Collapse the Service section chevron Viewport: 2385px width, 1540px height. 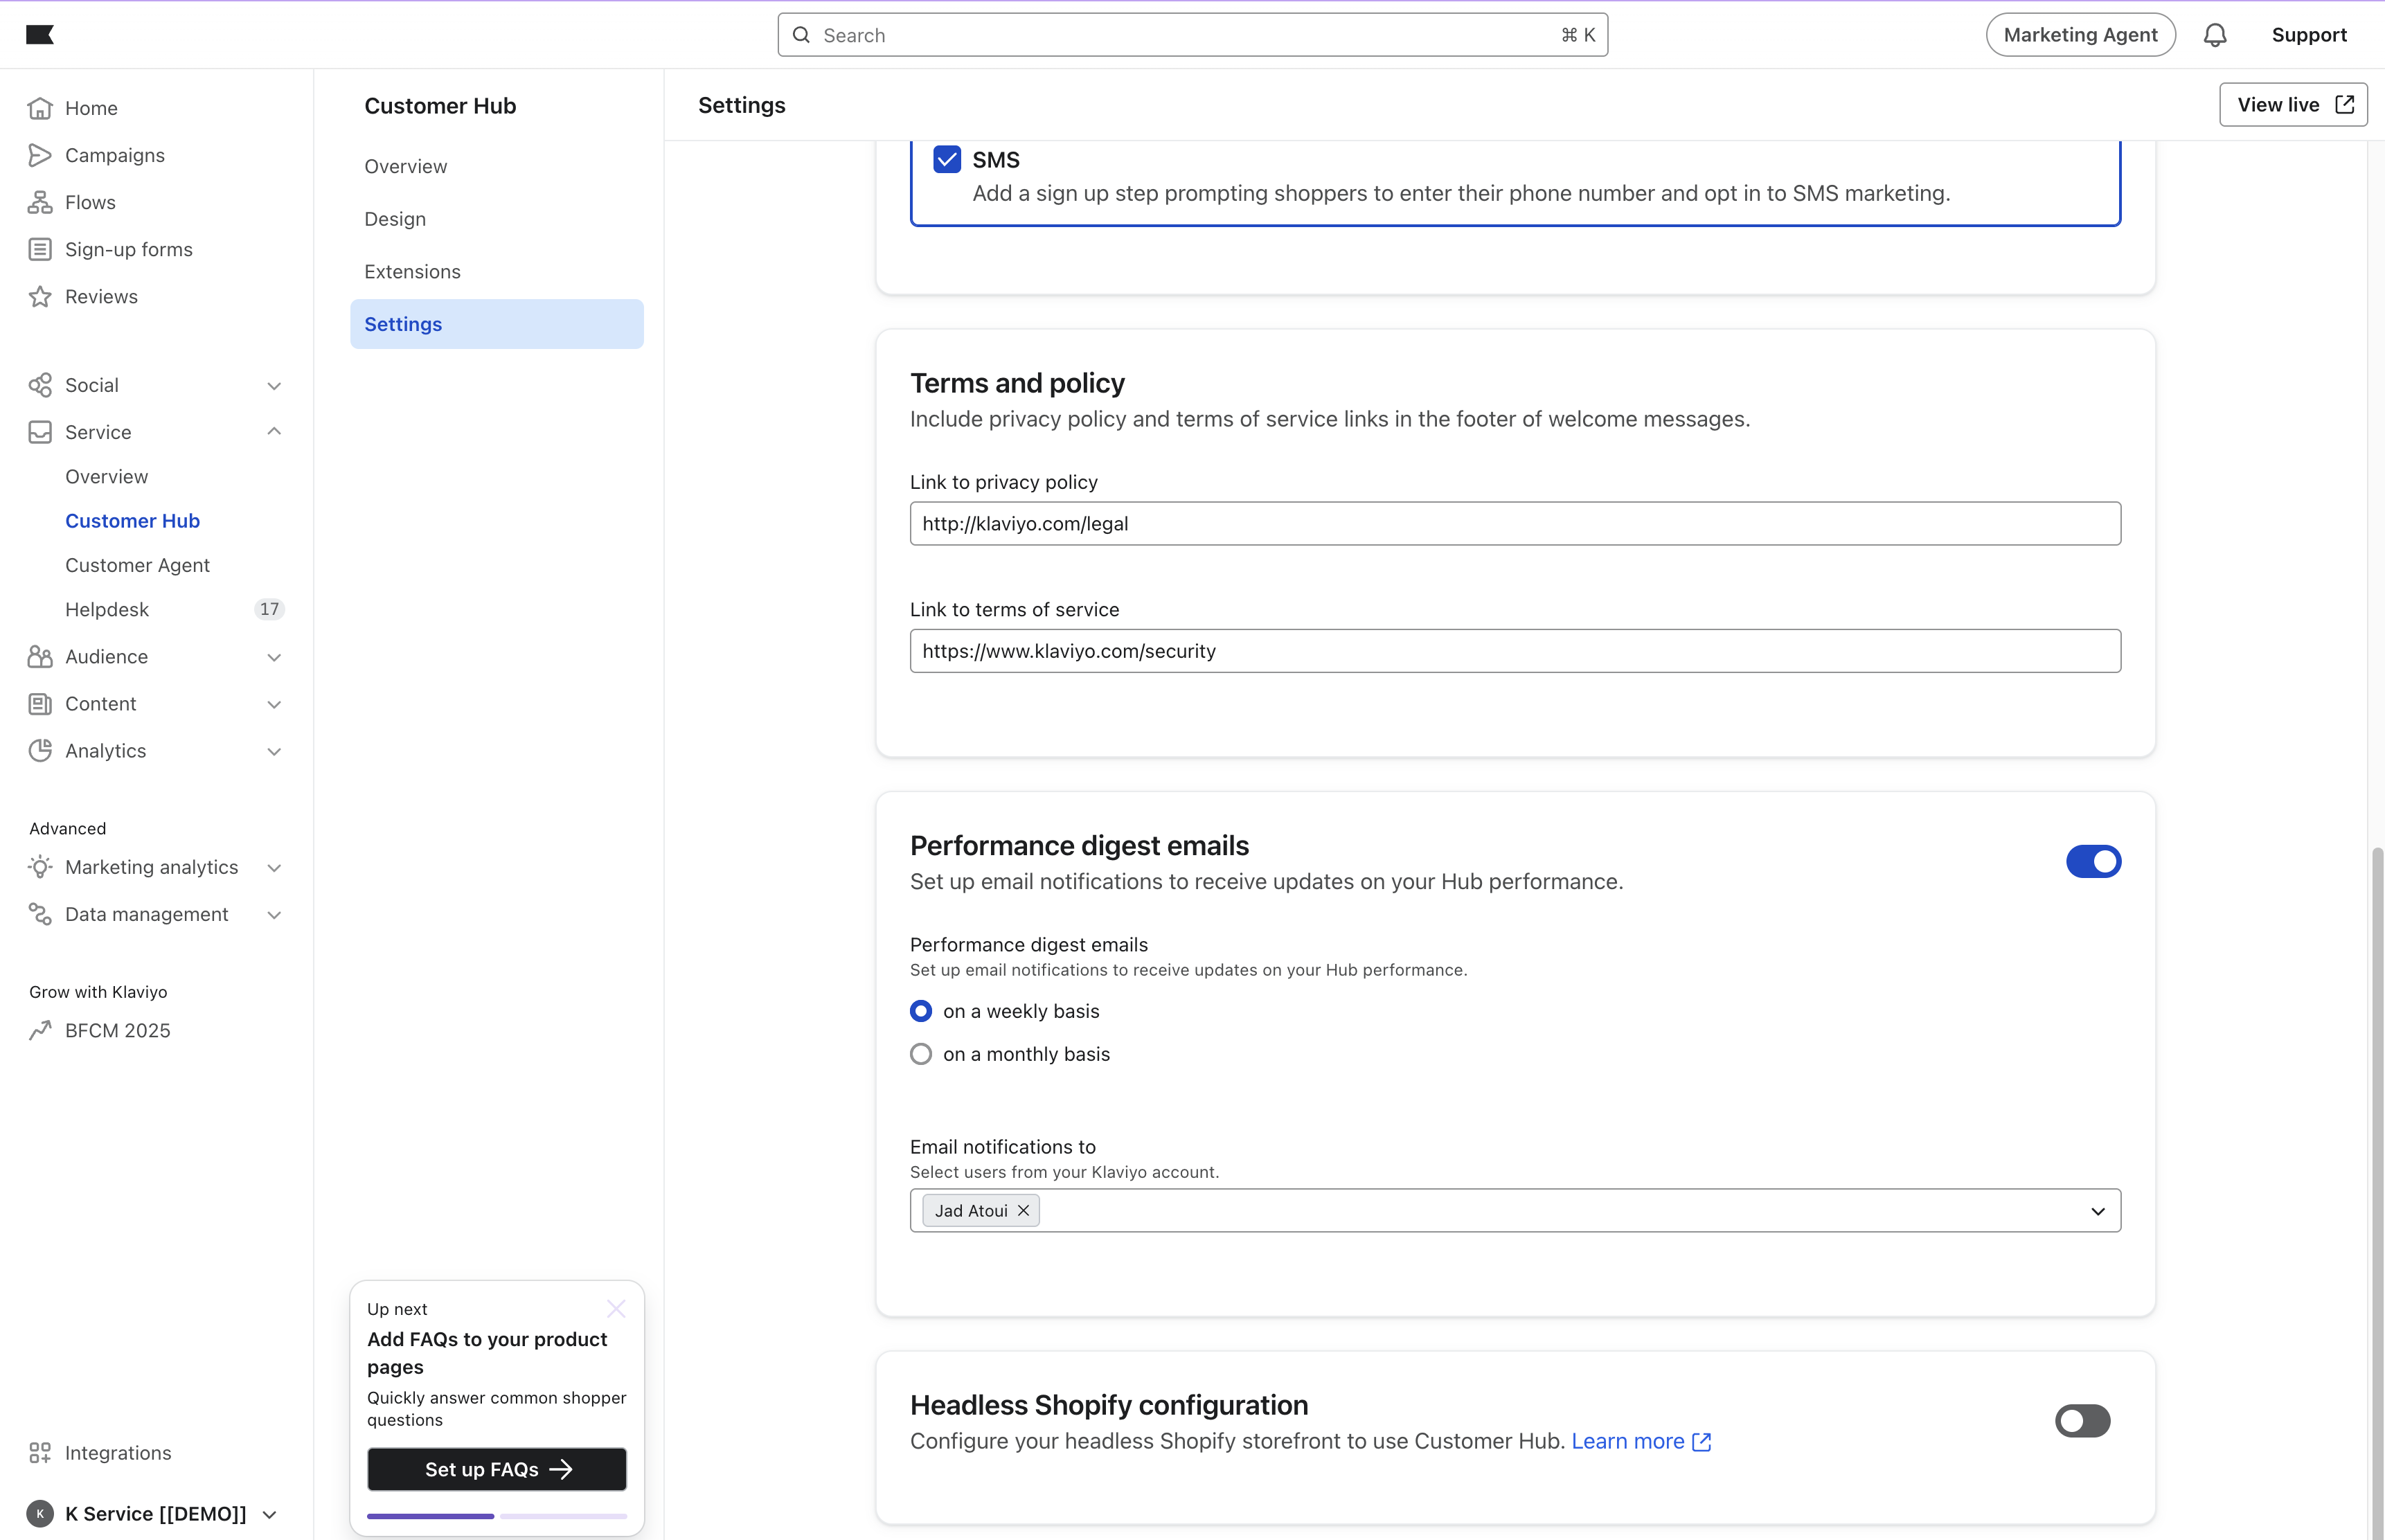(274, 432)
